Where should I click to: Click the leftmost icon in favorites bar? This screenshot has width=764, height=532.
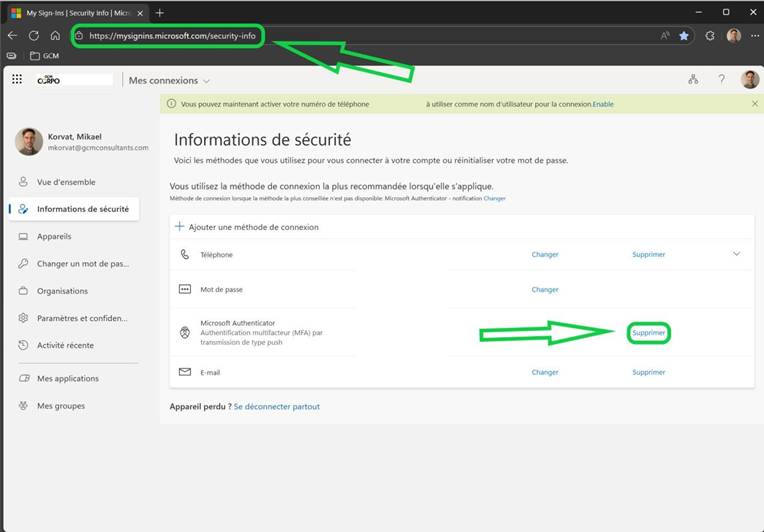pos(12,56)
